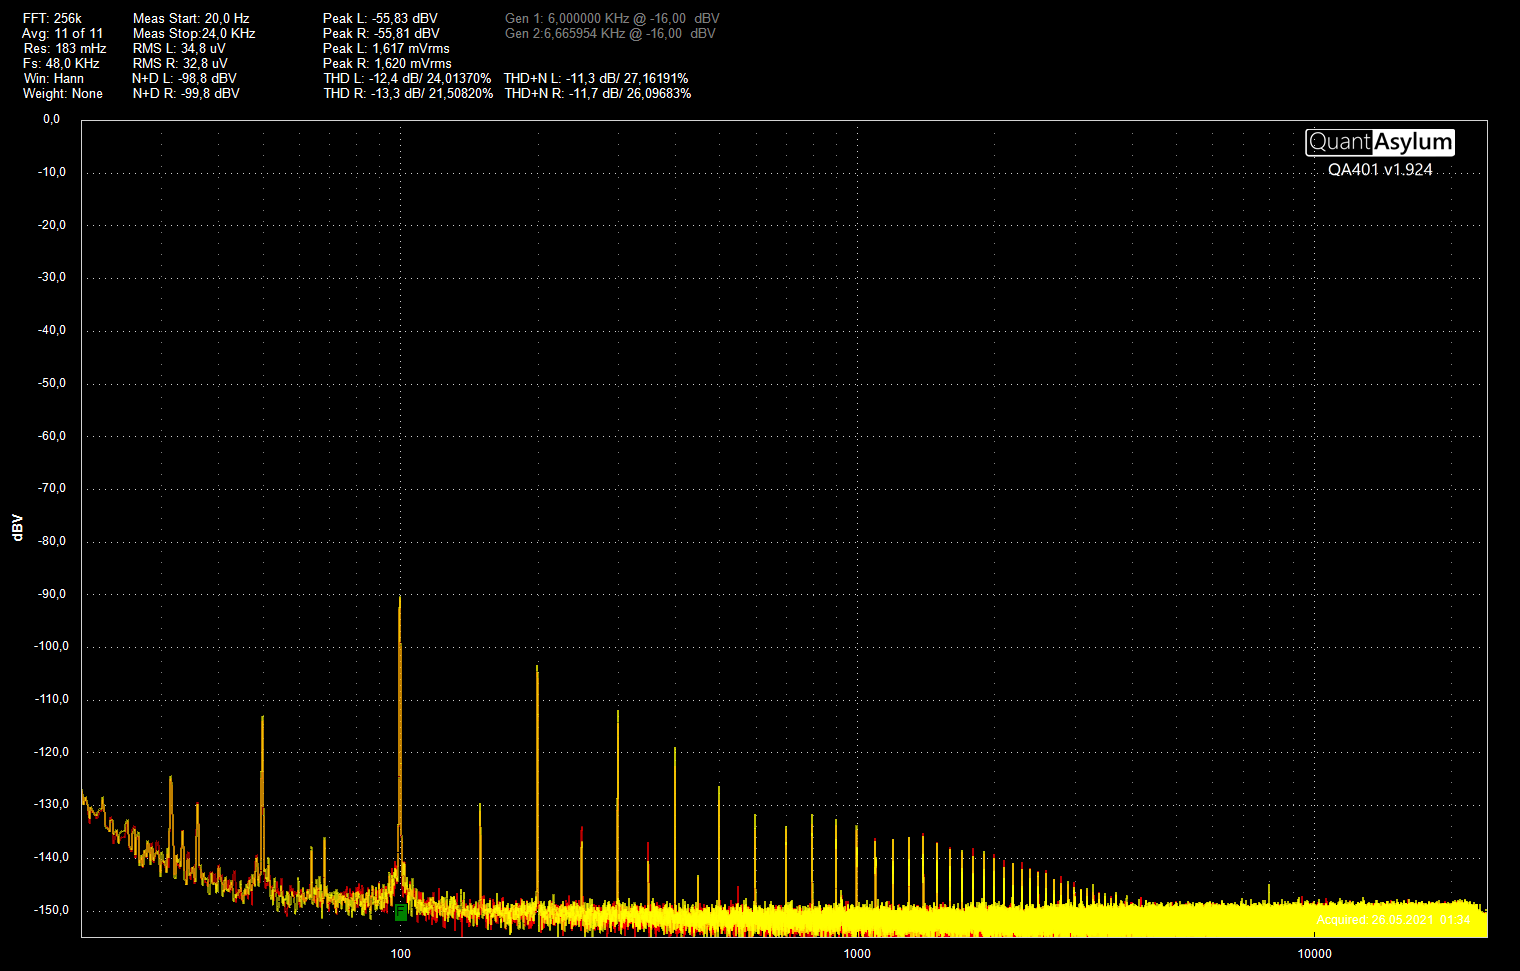Select the 'FFT: 256k' readout

(x=52, y=18)
